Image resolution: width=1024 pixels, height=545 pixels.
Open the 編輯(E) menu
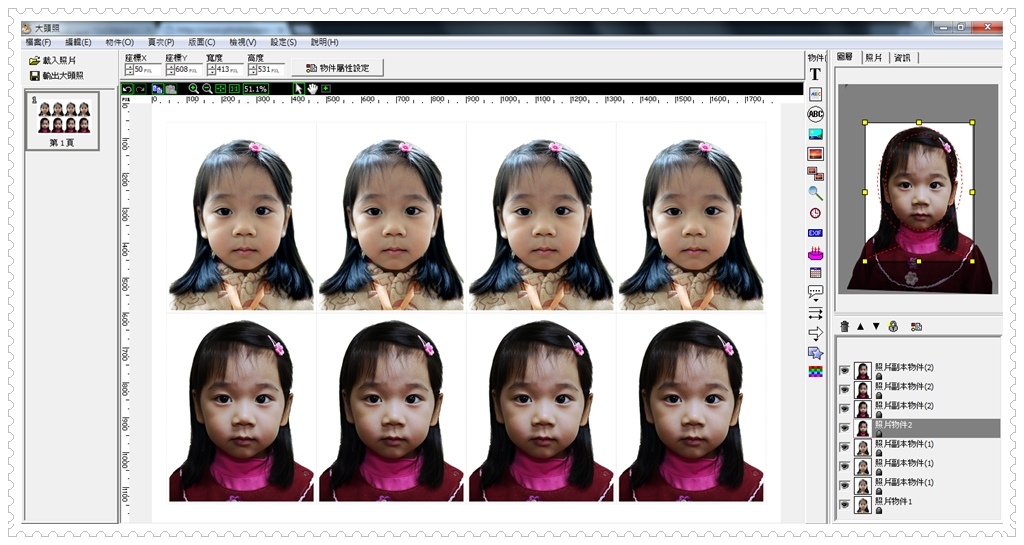pos(78,42)
